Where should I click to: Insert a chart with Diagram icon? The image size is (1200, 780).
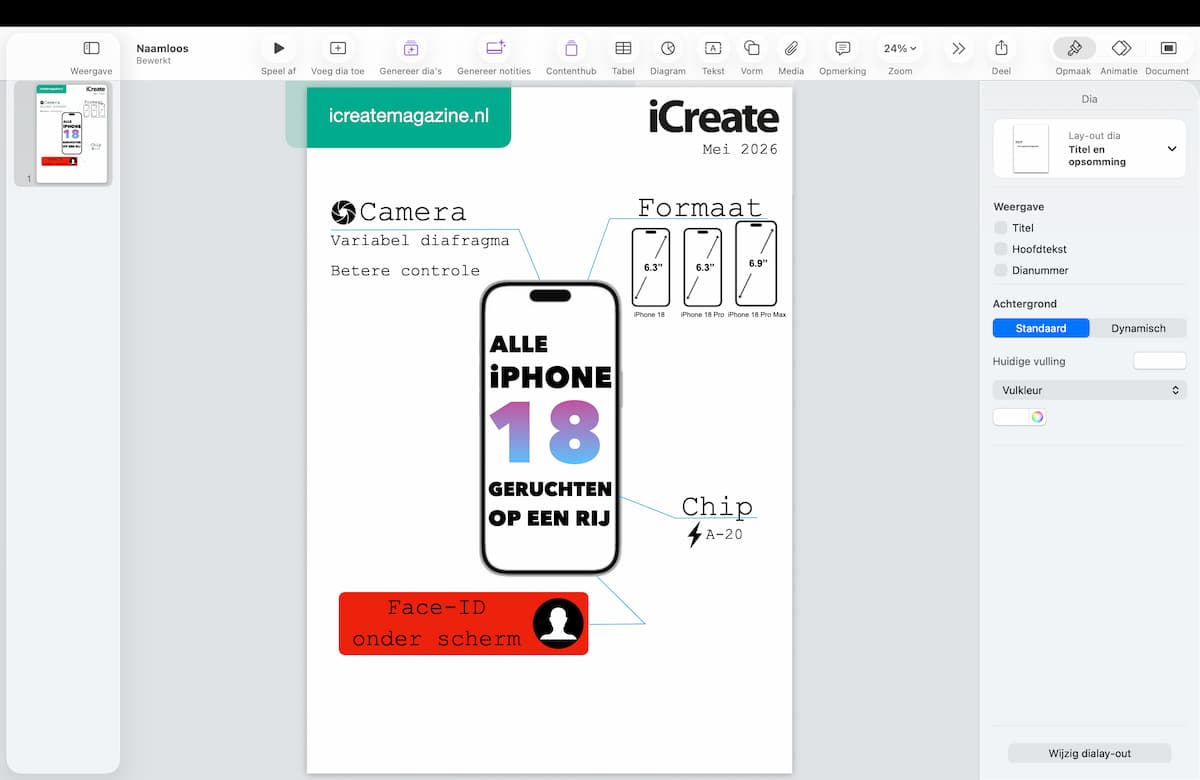click(x=668, y=48)
